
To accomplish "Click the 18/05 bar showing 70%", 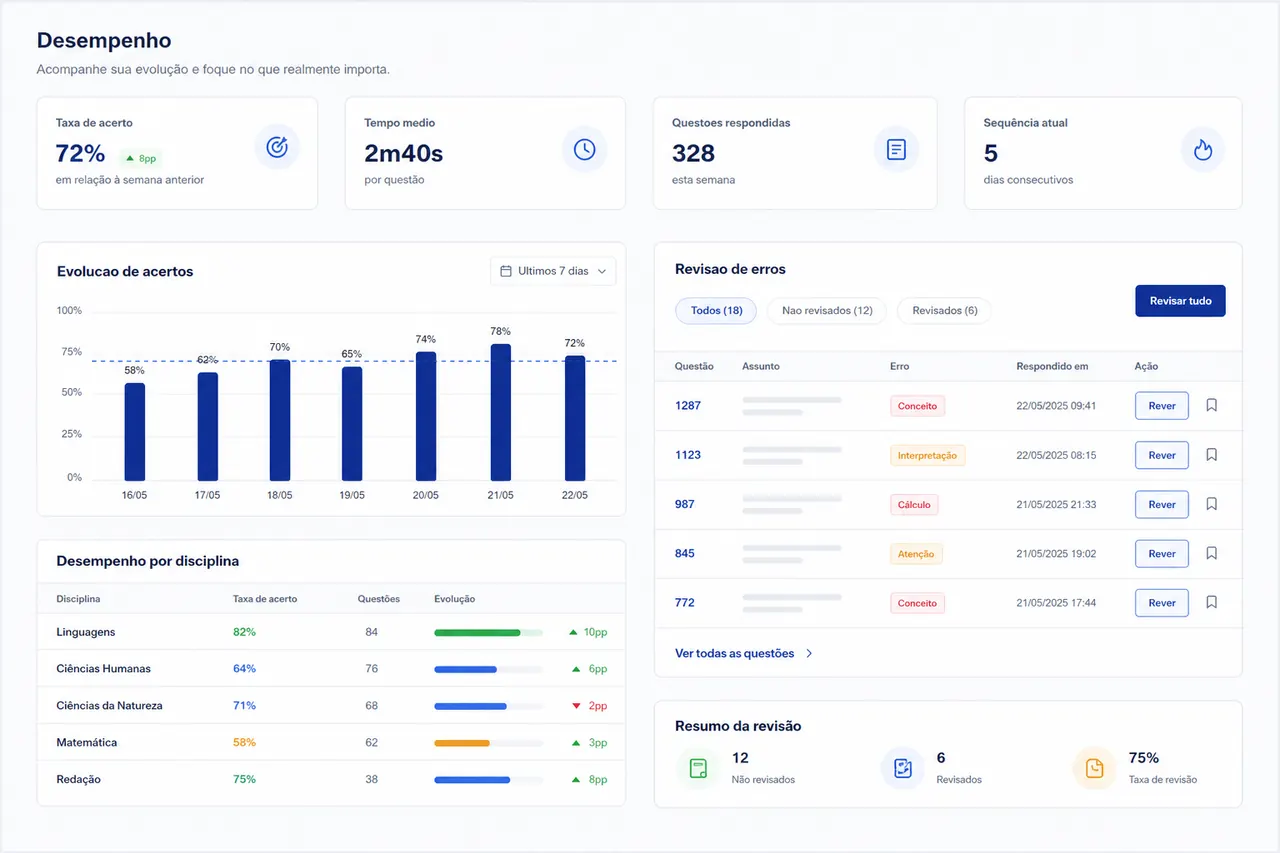I will (x=280, y=420).
